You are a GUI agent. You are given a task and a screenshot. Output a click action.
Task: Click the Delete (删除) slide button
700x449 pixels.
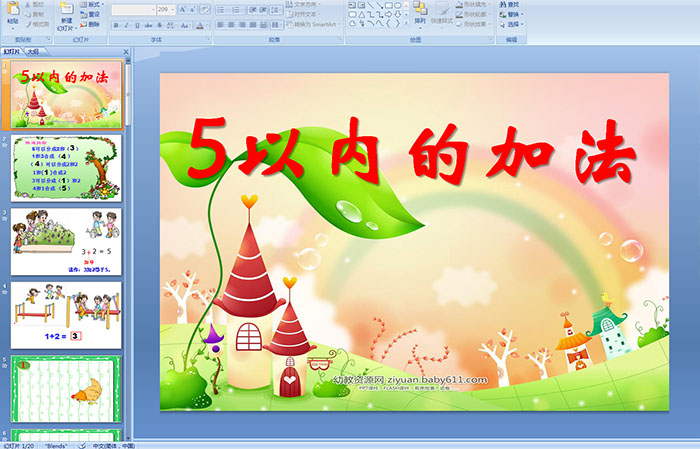91,24
